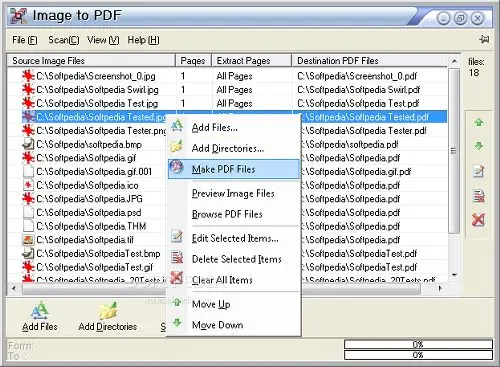Click the lower 0% progress bar

pos(418,355)
